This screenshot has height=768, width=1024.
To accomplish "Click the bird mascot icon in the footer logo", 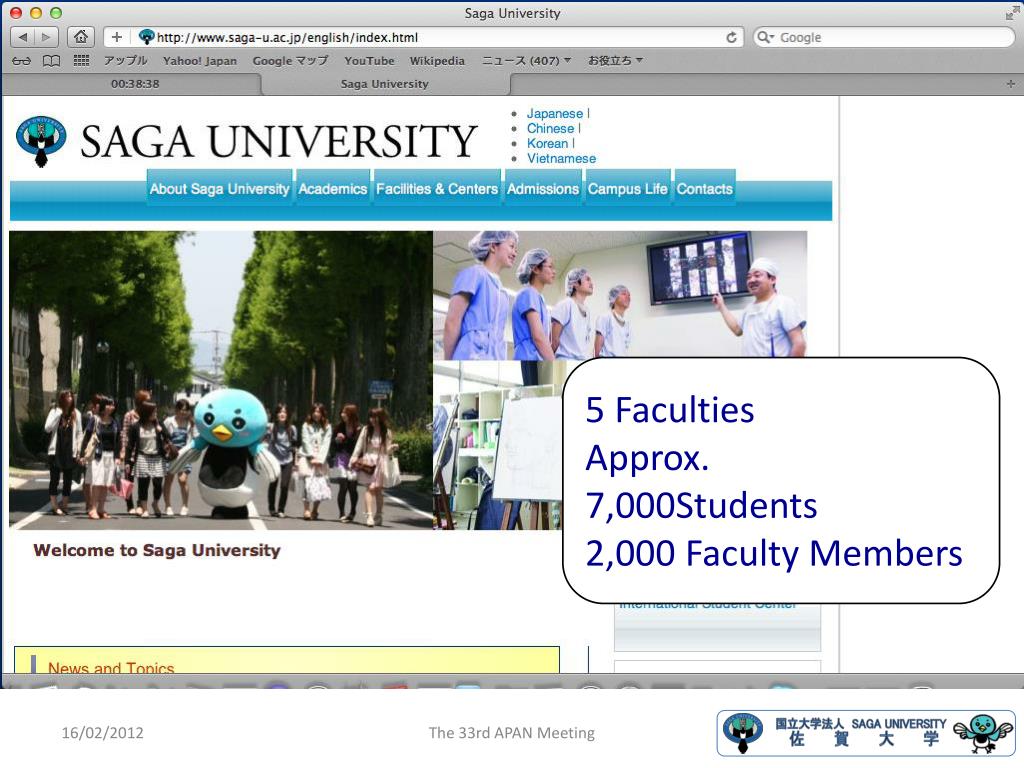I will click(983, 733).
